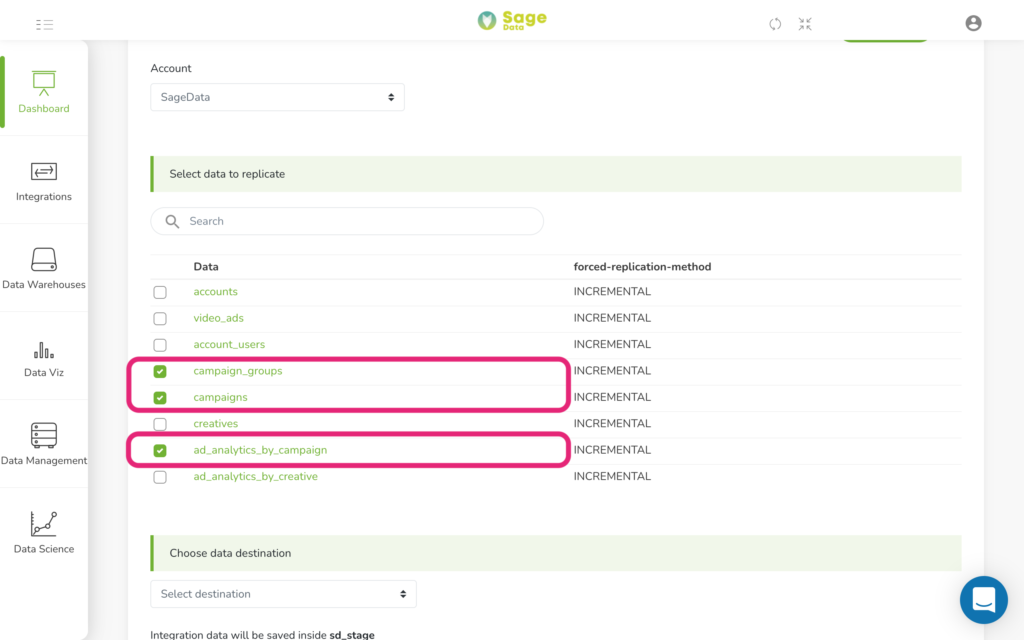Open the account_users data link
Screen dimensions: 1024x640
[229, 344]
